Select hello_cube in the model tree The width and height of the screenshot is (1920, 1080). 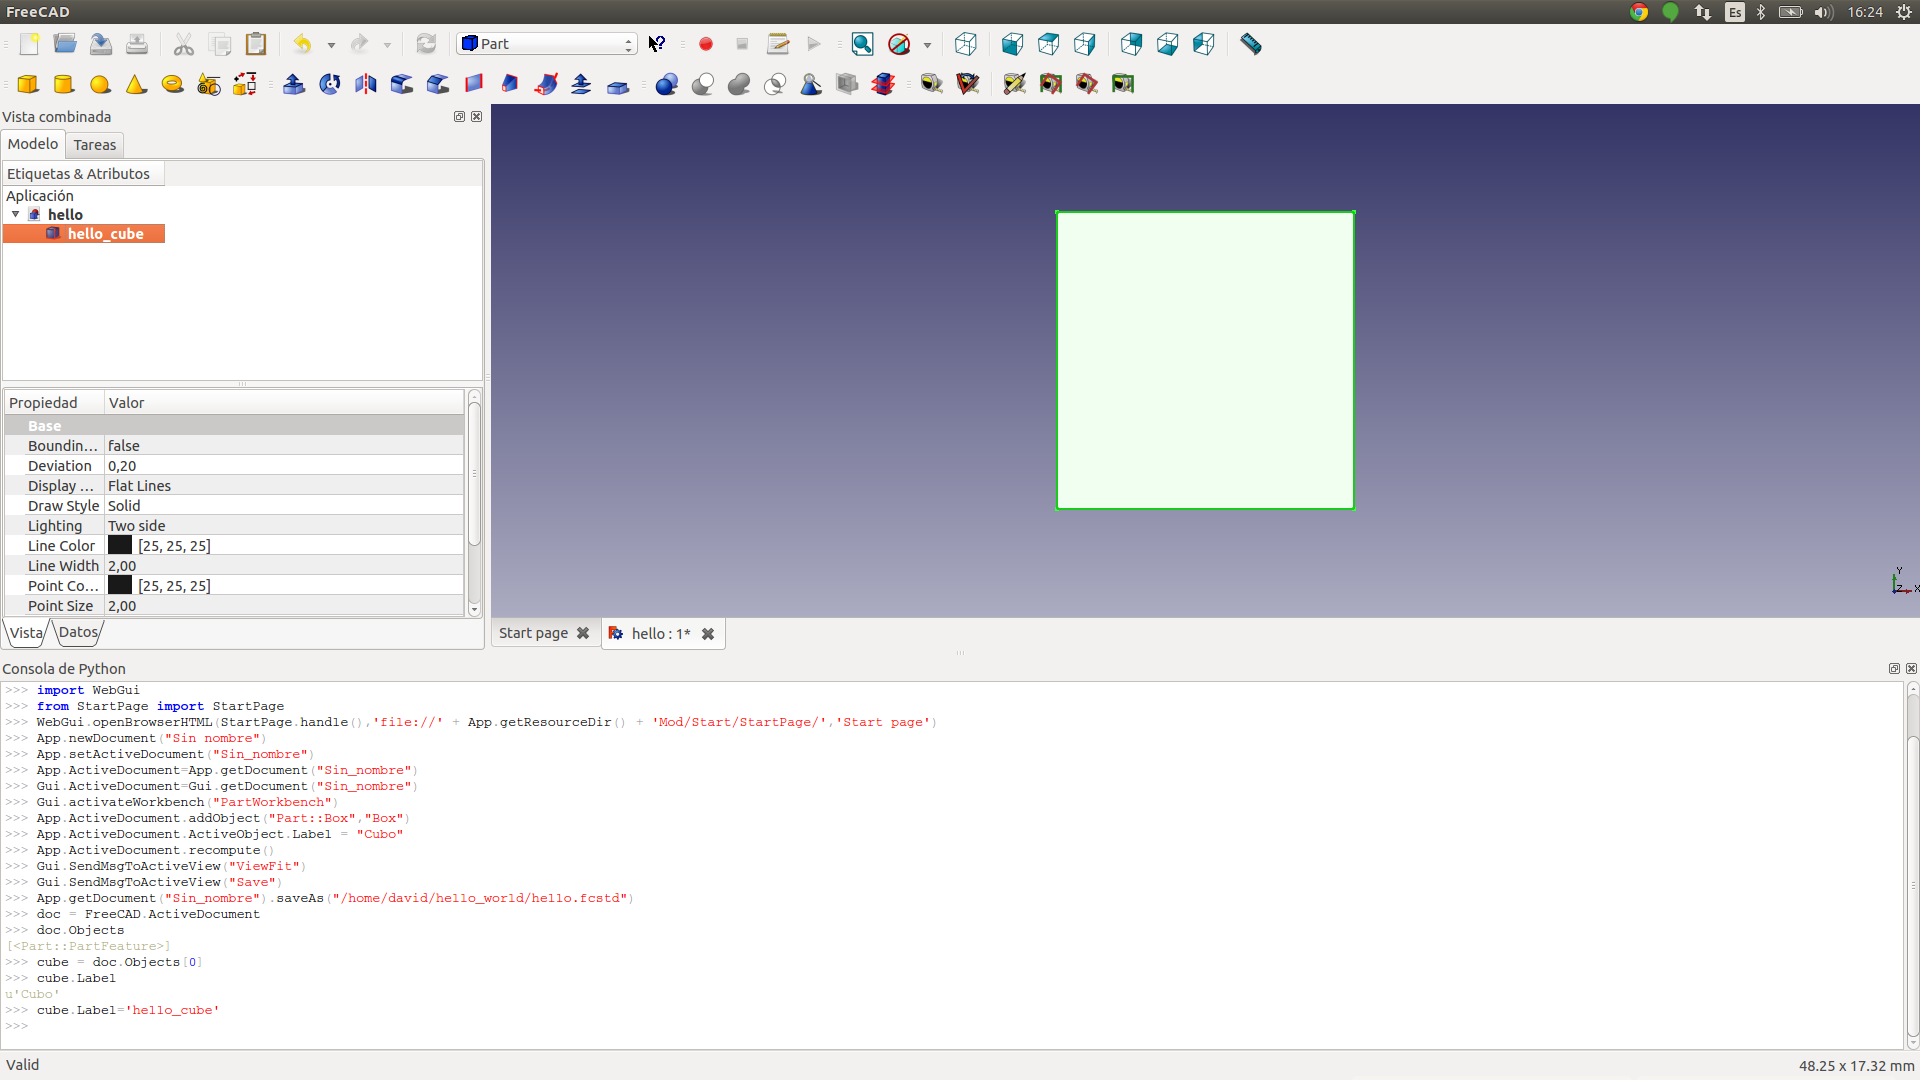[105, 234]
